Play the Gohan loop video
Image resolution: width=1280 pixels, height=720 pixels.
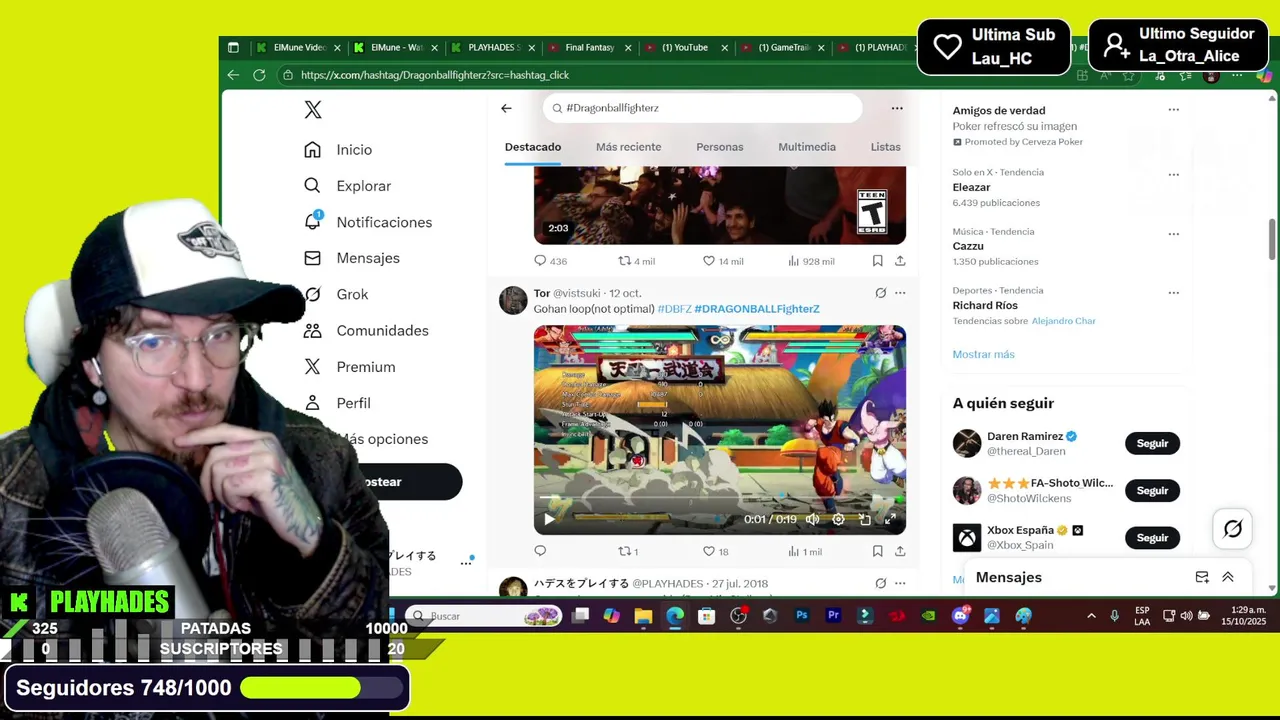click(548, 519)
